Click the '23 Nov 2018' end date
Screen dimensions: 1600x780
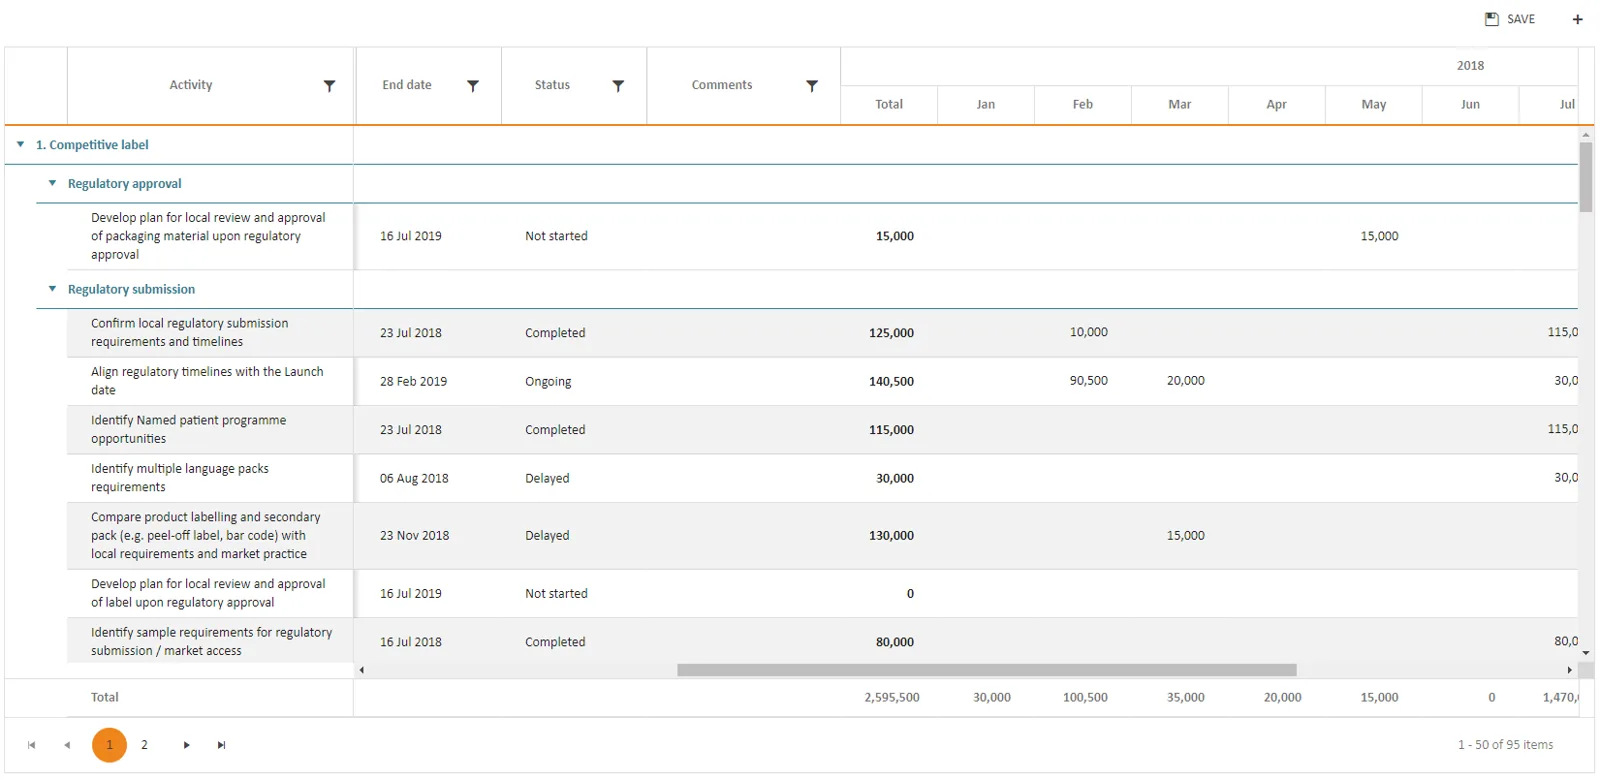(414, 536)
